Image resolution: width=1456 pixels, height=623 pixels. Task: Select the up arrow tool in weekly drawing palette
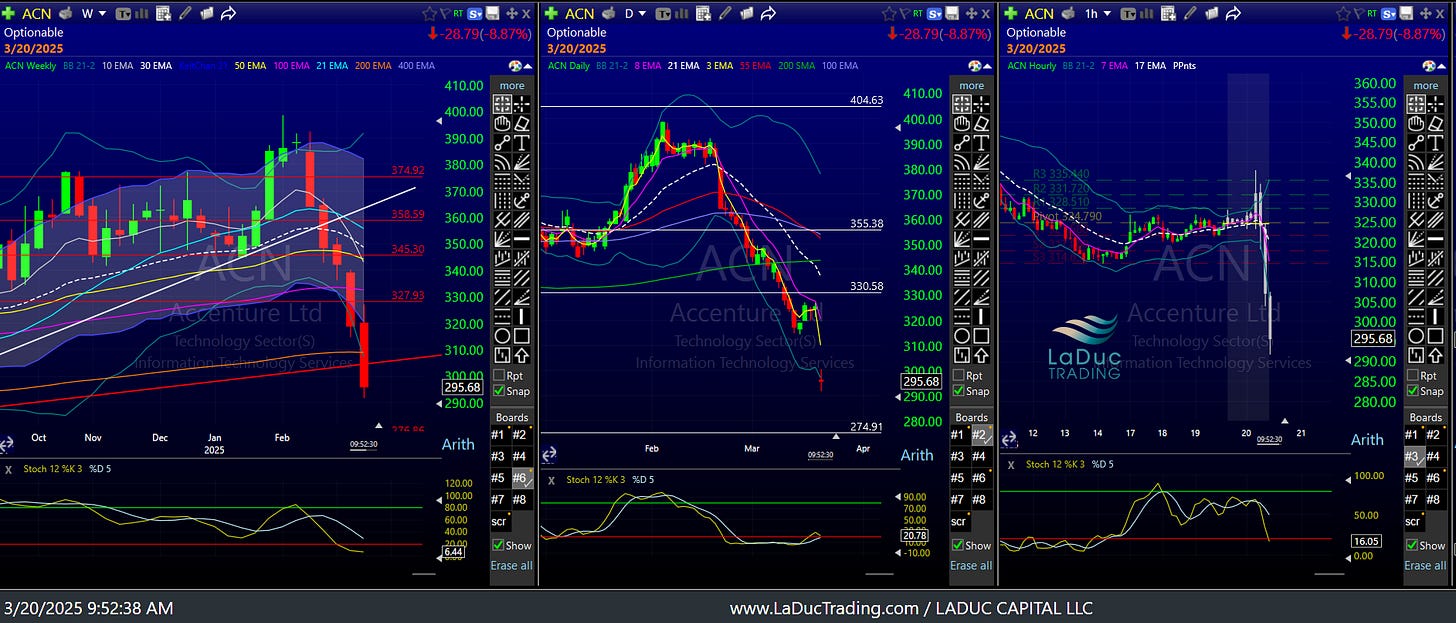coord(520,354)
